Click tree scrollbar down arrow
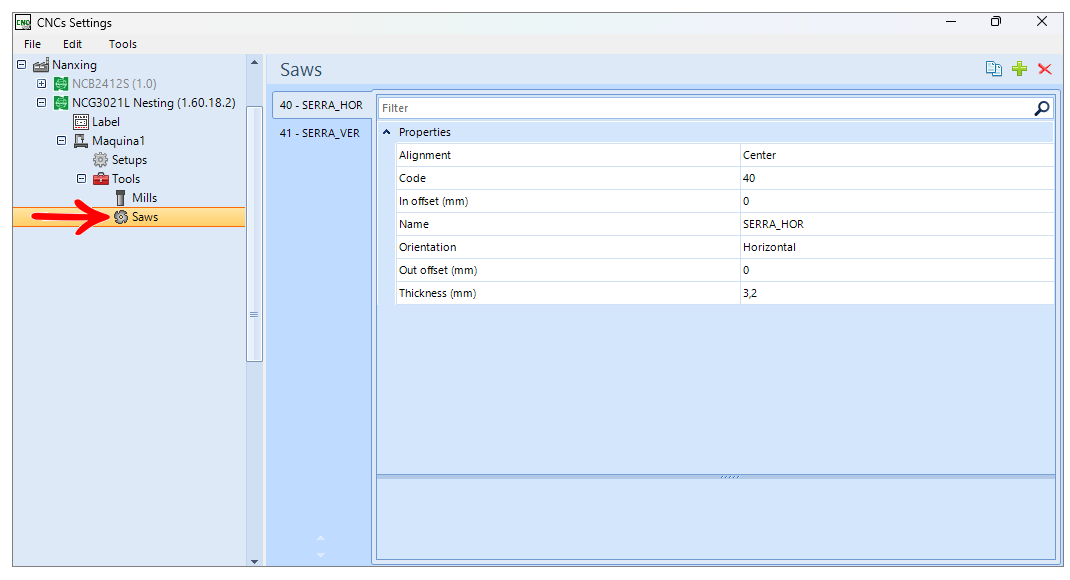1070x580 pixels. [x=255, y=562]
